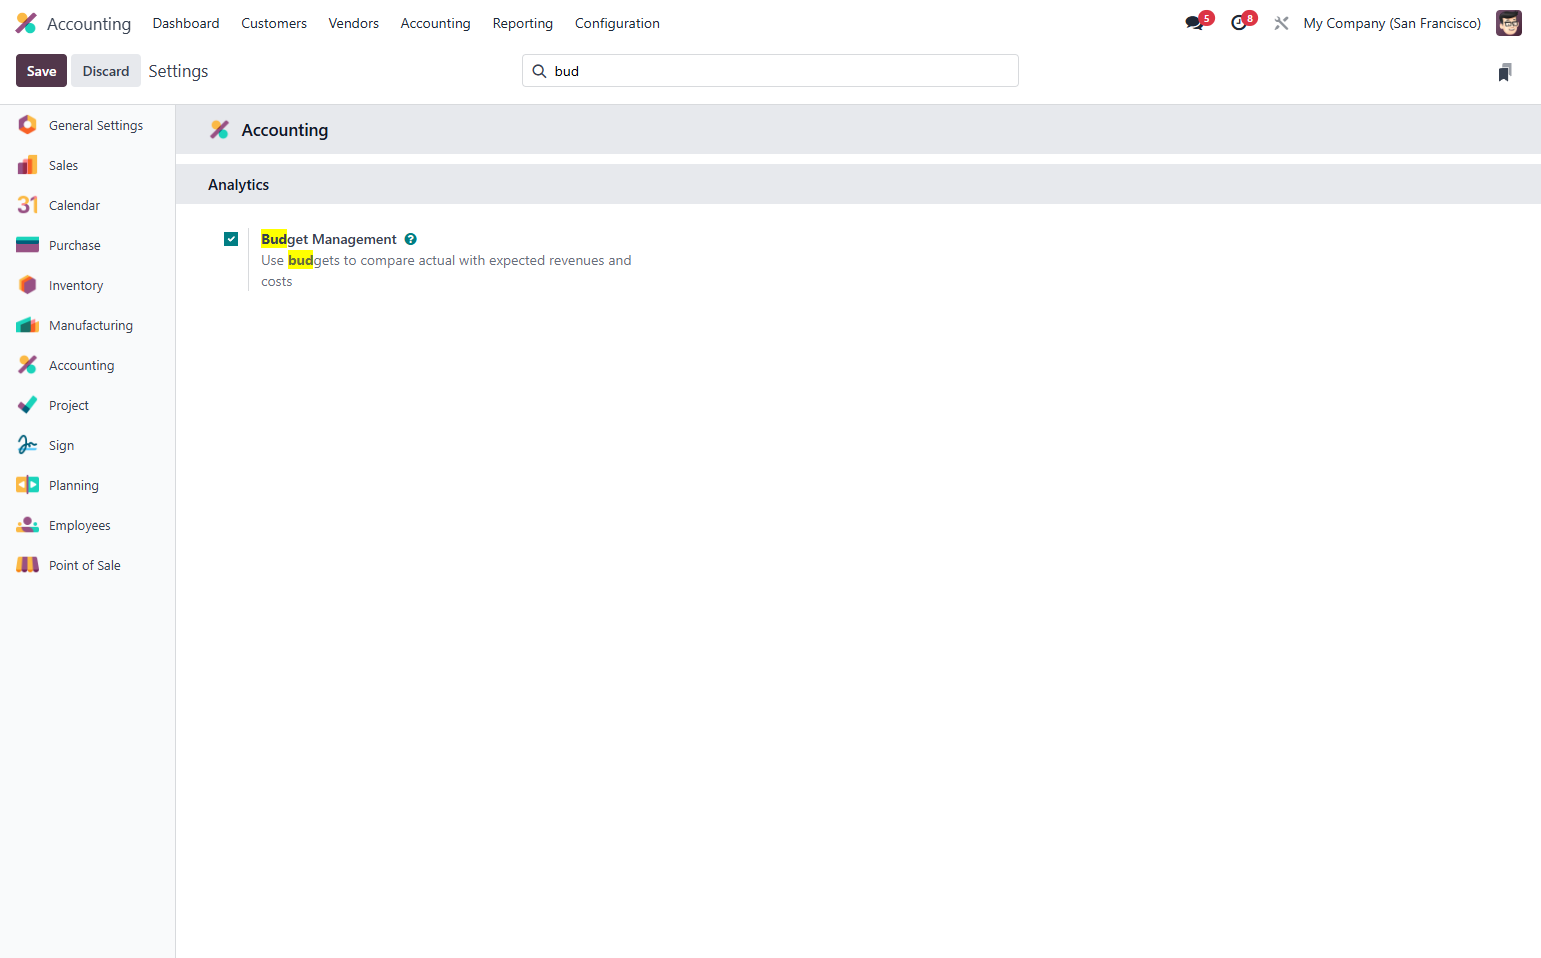Click the Accounting app logo icon
Viewport: 1541px width, 958px height.
[x=26, y=23]
